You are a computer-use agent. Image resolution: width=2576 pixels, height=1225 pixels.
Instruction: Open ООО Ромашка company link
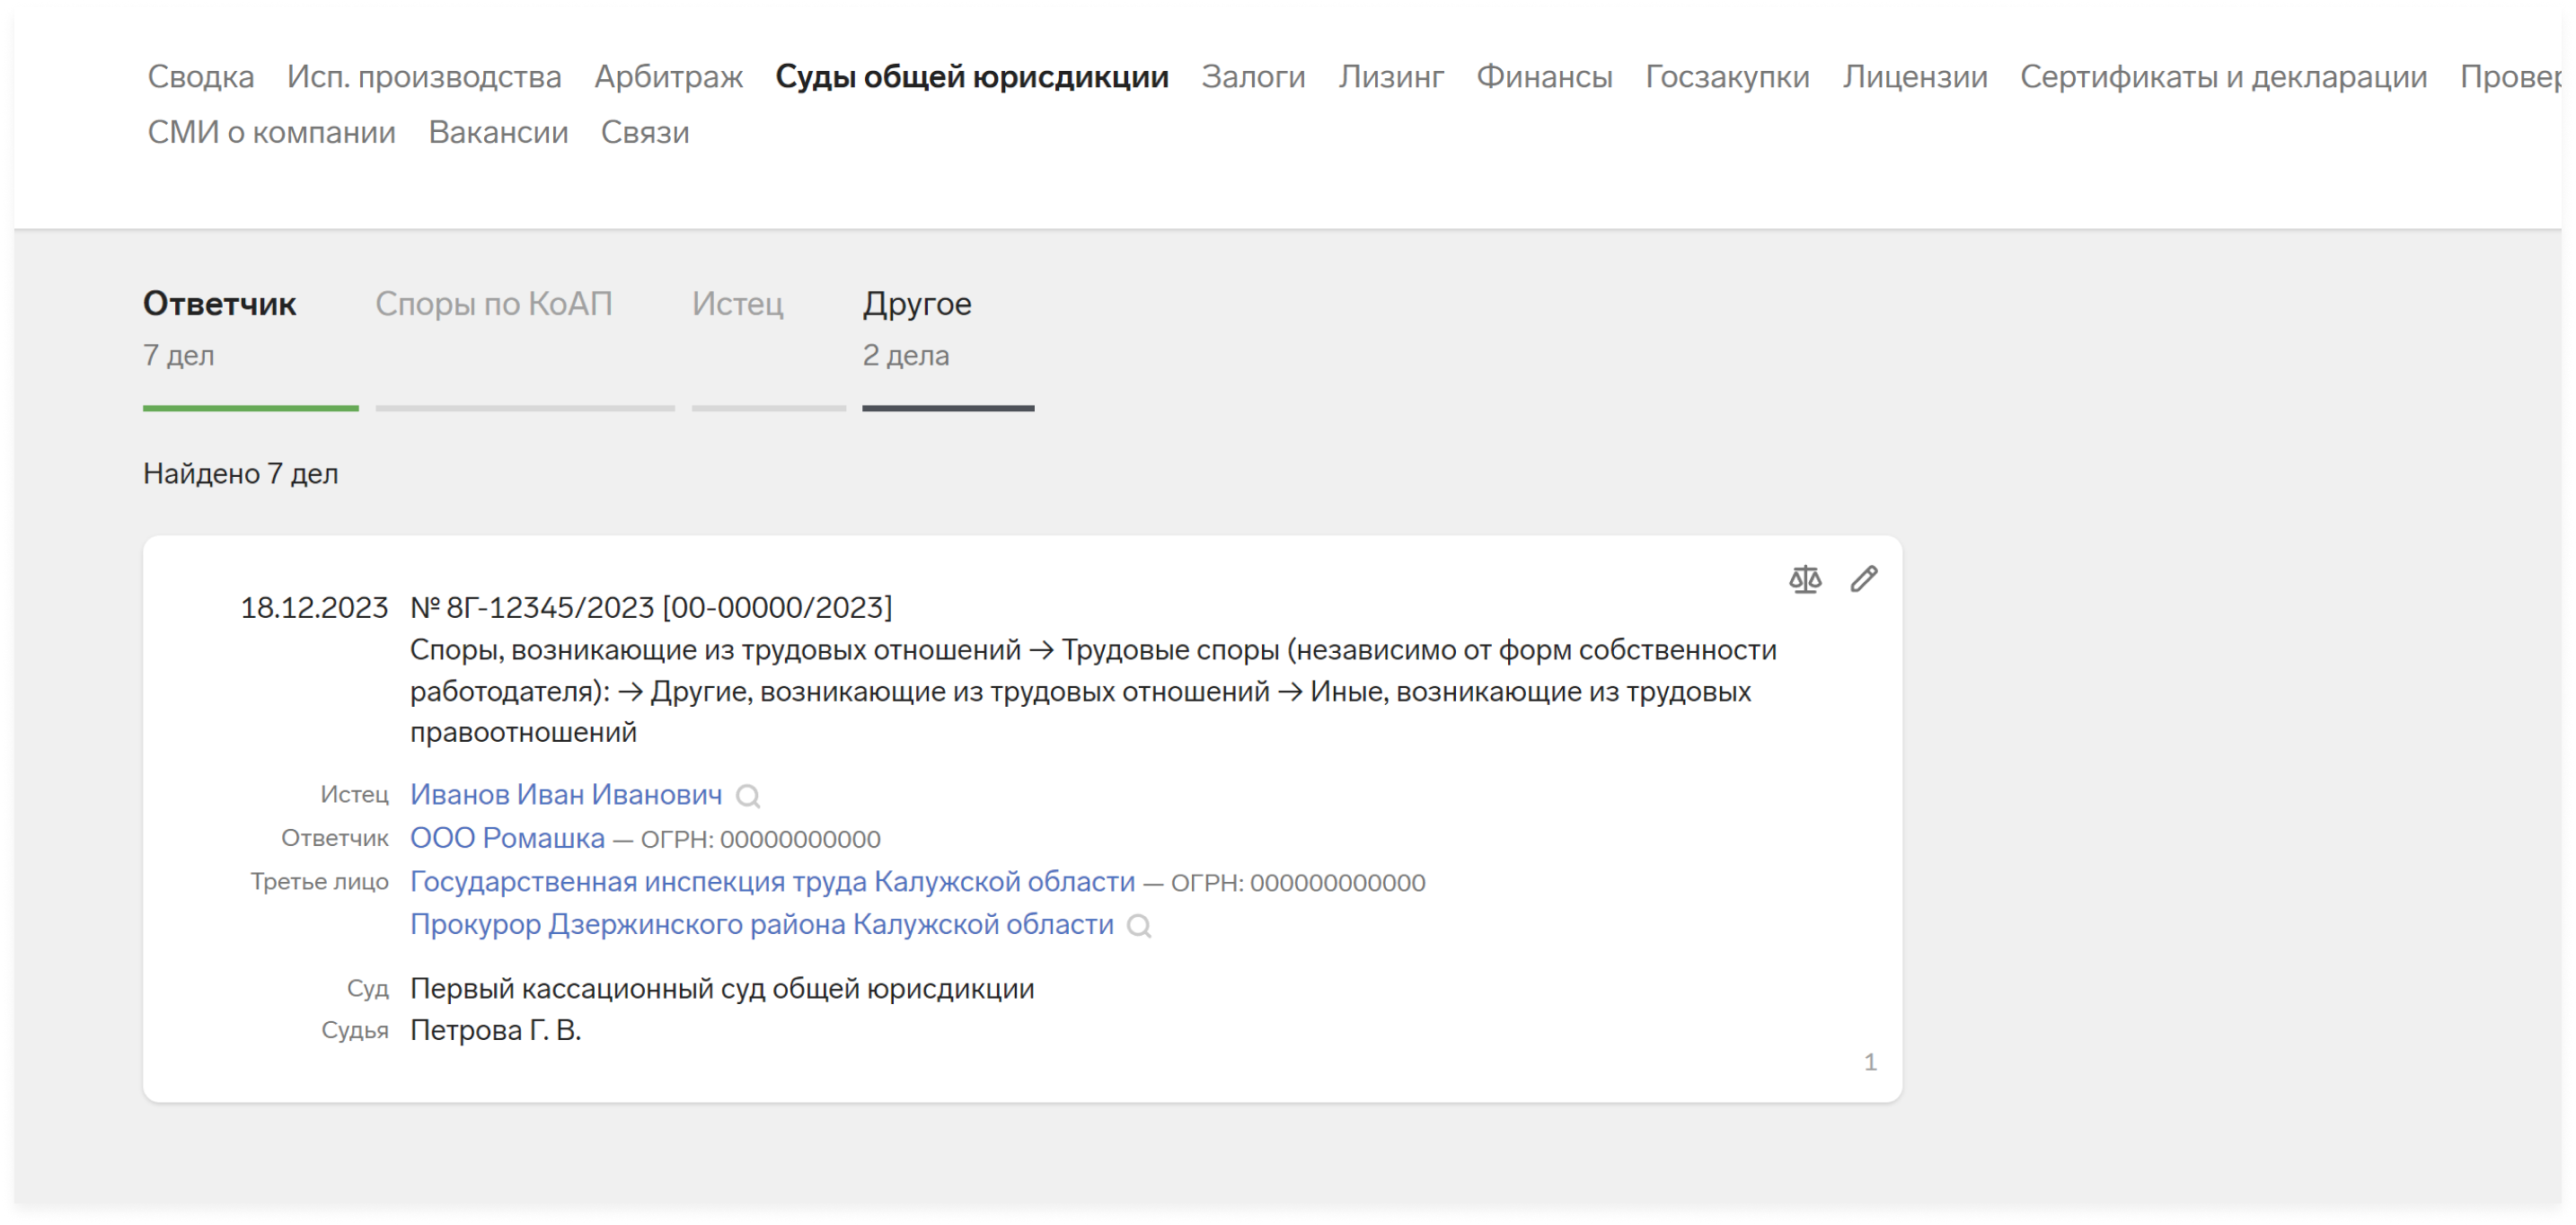tap(507, 839)
